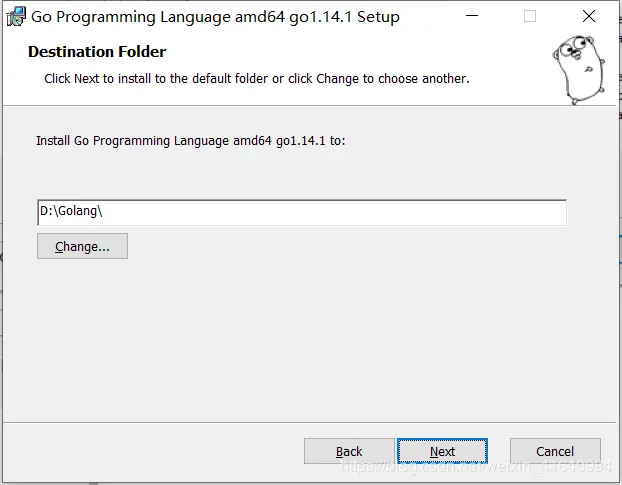
Task: Select the 'Destination Folder' heading text
Action: (x=97, y=52)
